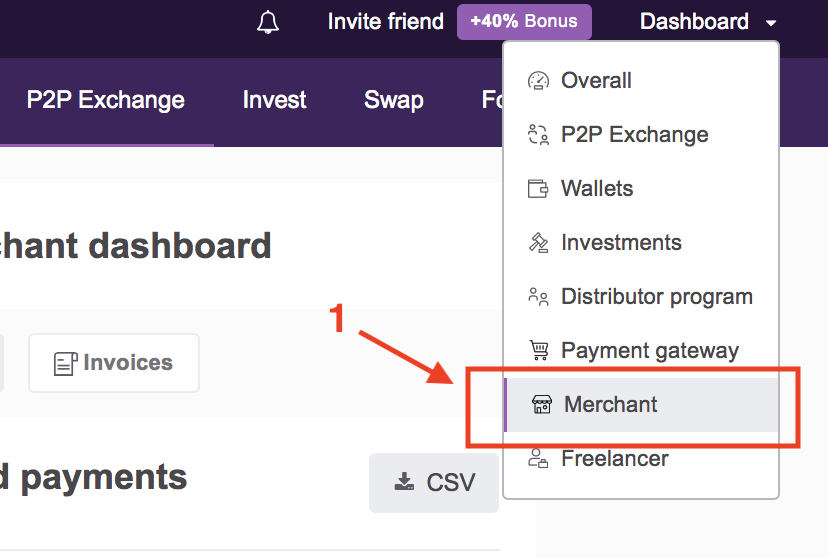This screenshot has width=828, height=558.
Task: Click the Wallets wallet icon
Action: [538, 188]
